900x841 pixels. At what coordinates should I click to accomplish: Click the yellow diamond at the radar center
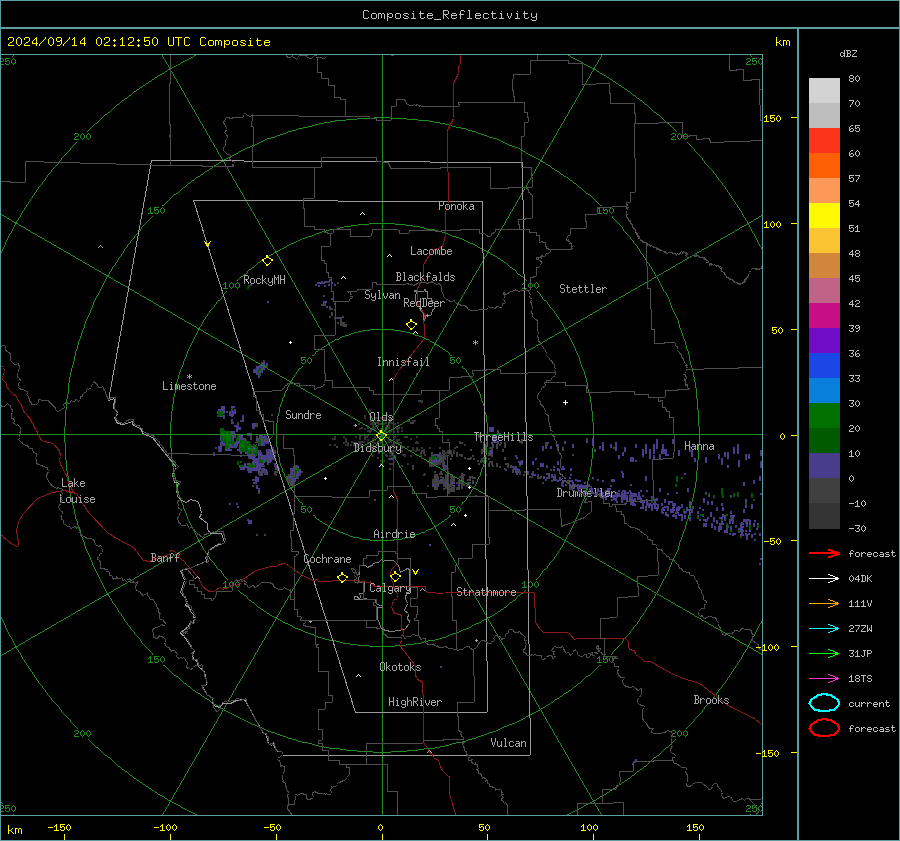(381, 436)
